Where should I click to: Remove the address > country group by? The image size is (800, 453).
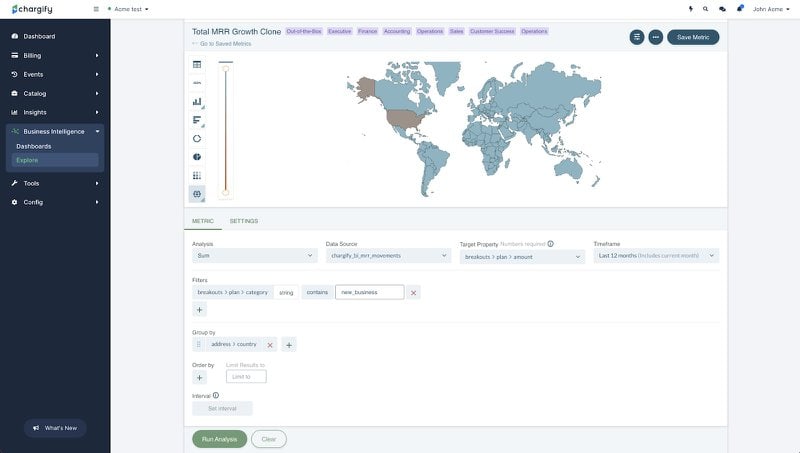coord(270,345)
